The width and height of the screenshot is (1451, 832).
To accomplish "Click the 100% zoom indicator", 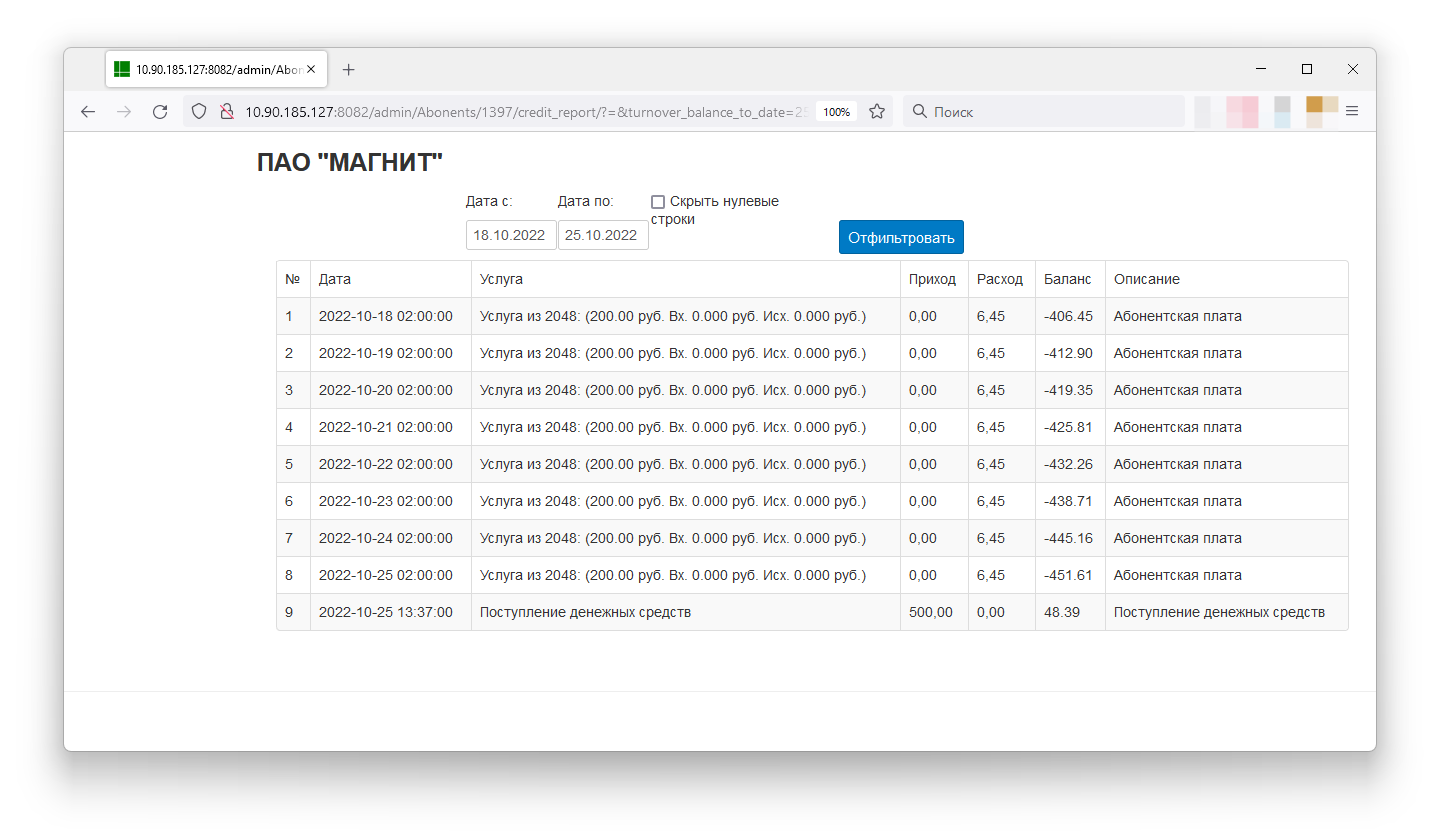I will point(836,112).
